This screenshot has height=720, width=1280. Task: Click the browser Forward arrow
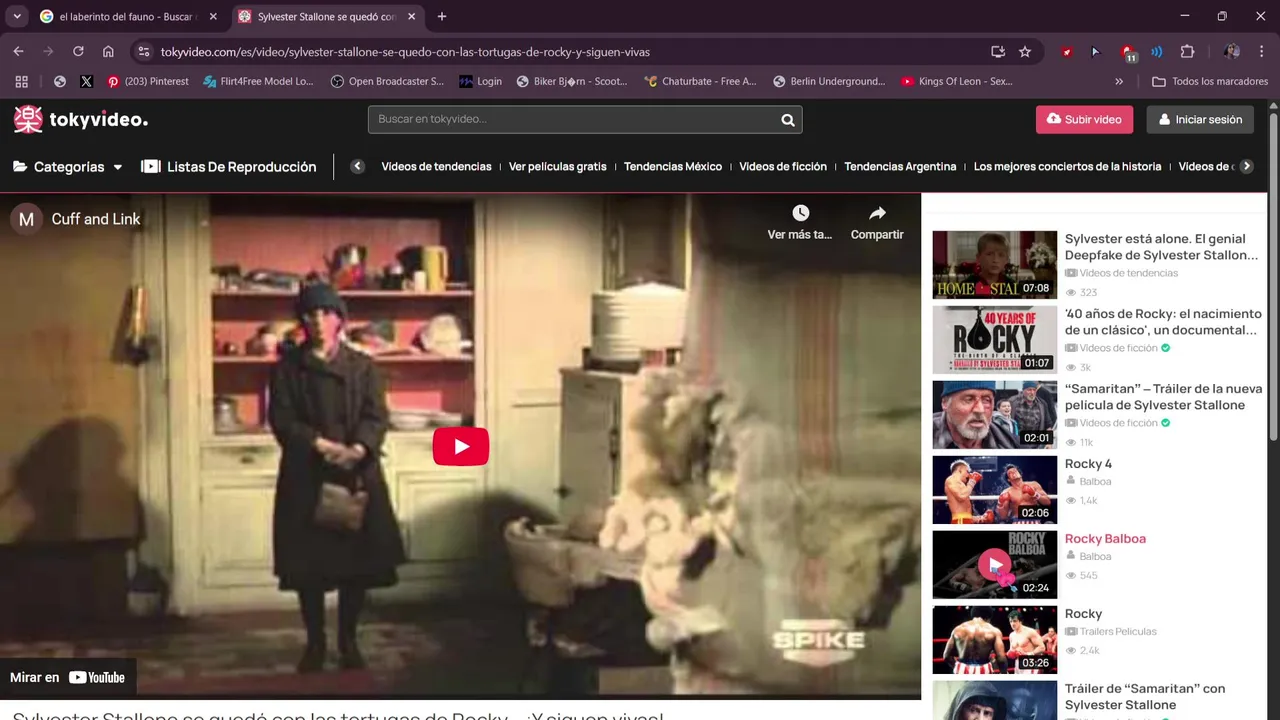point(48,52)
